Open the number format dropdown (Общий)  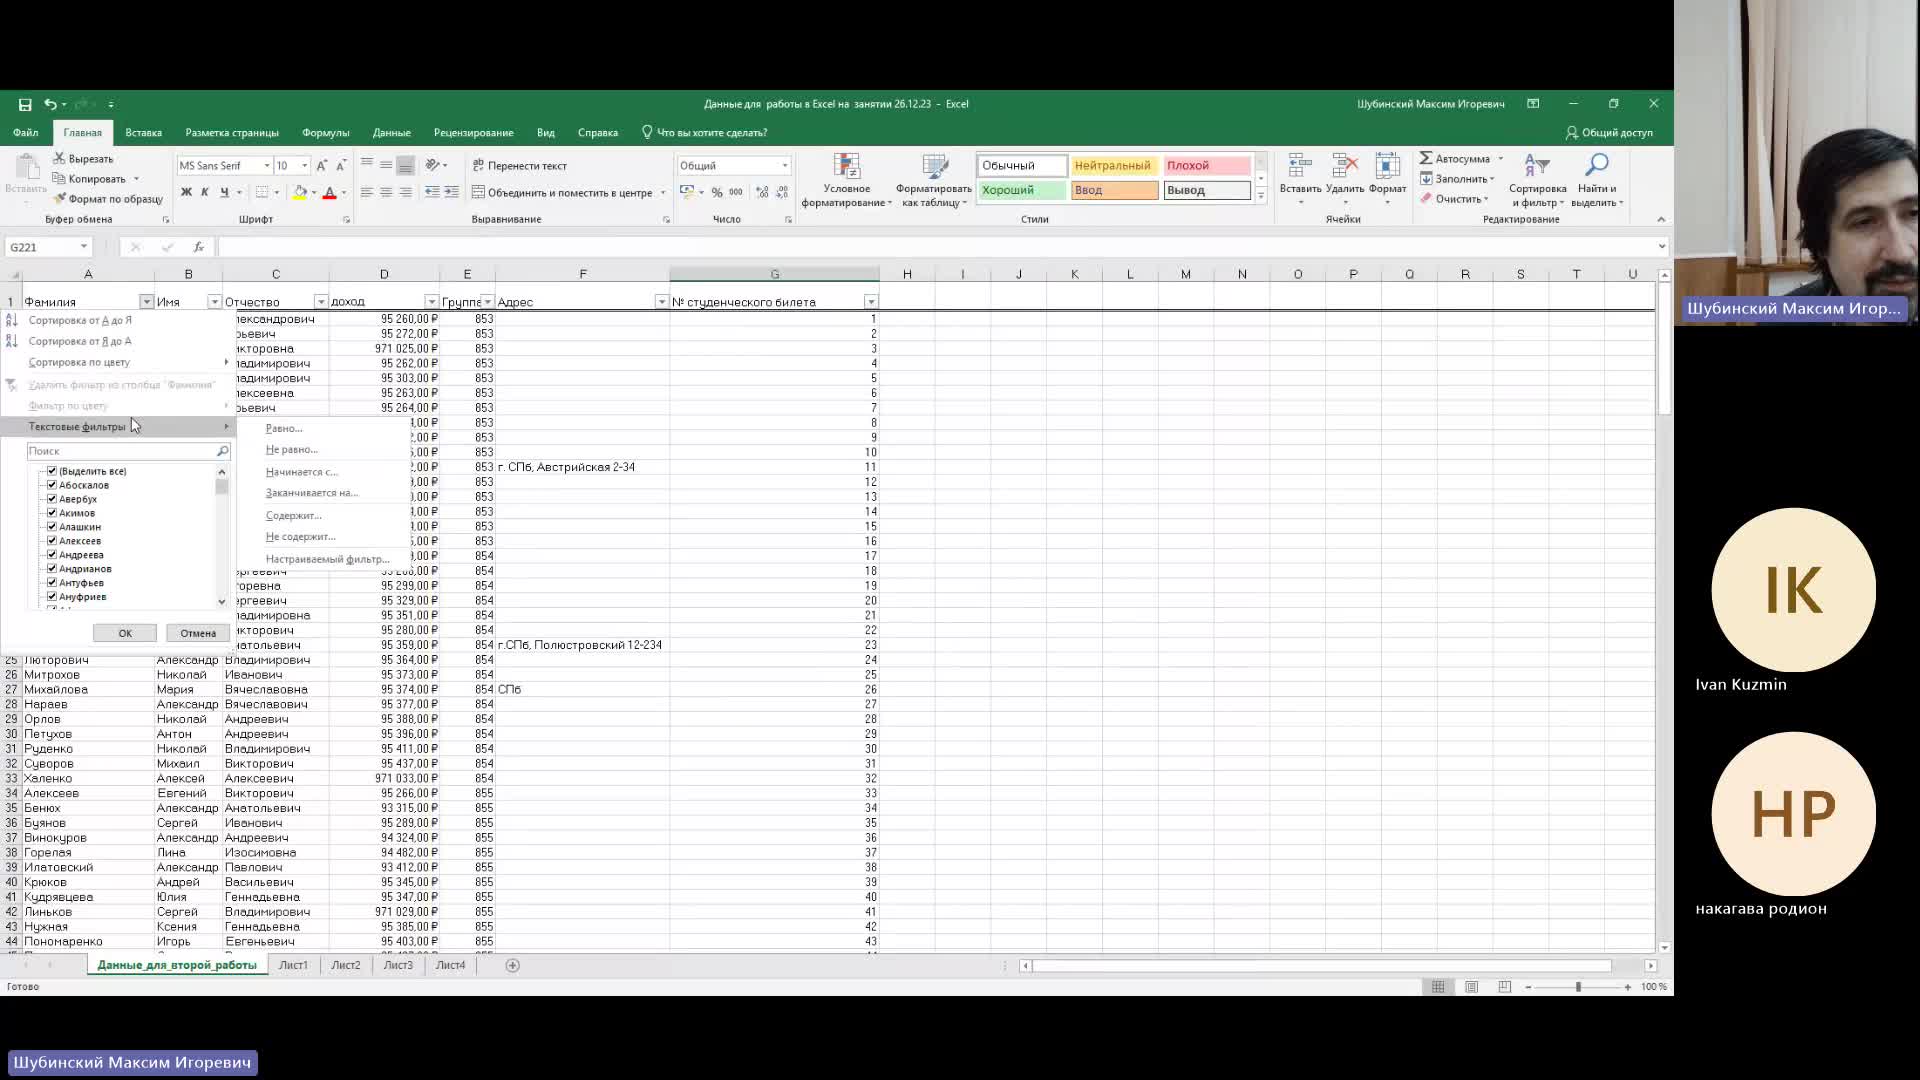785,166
